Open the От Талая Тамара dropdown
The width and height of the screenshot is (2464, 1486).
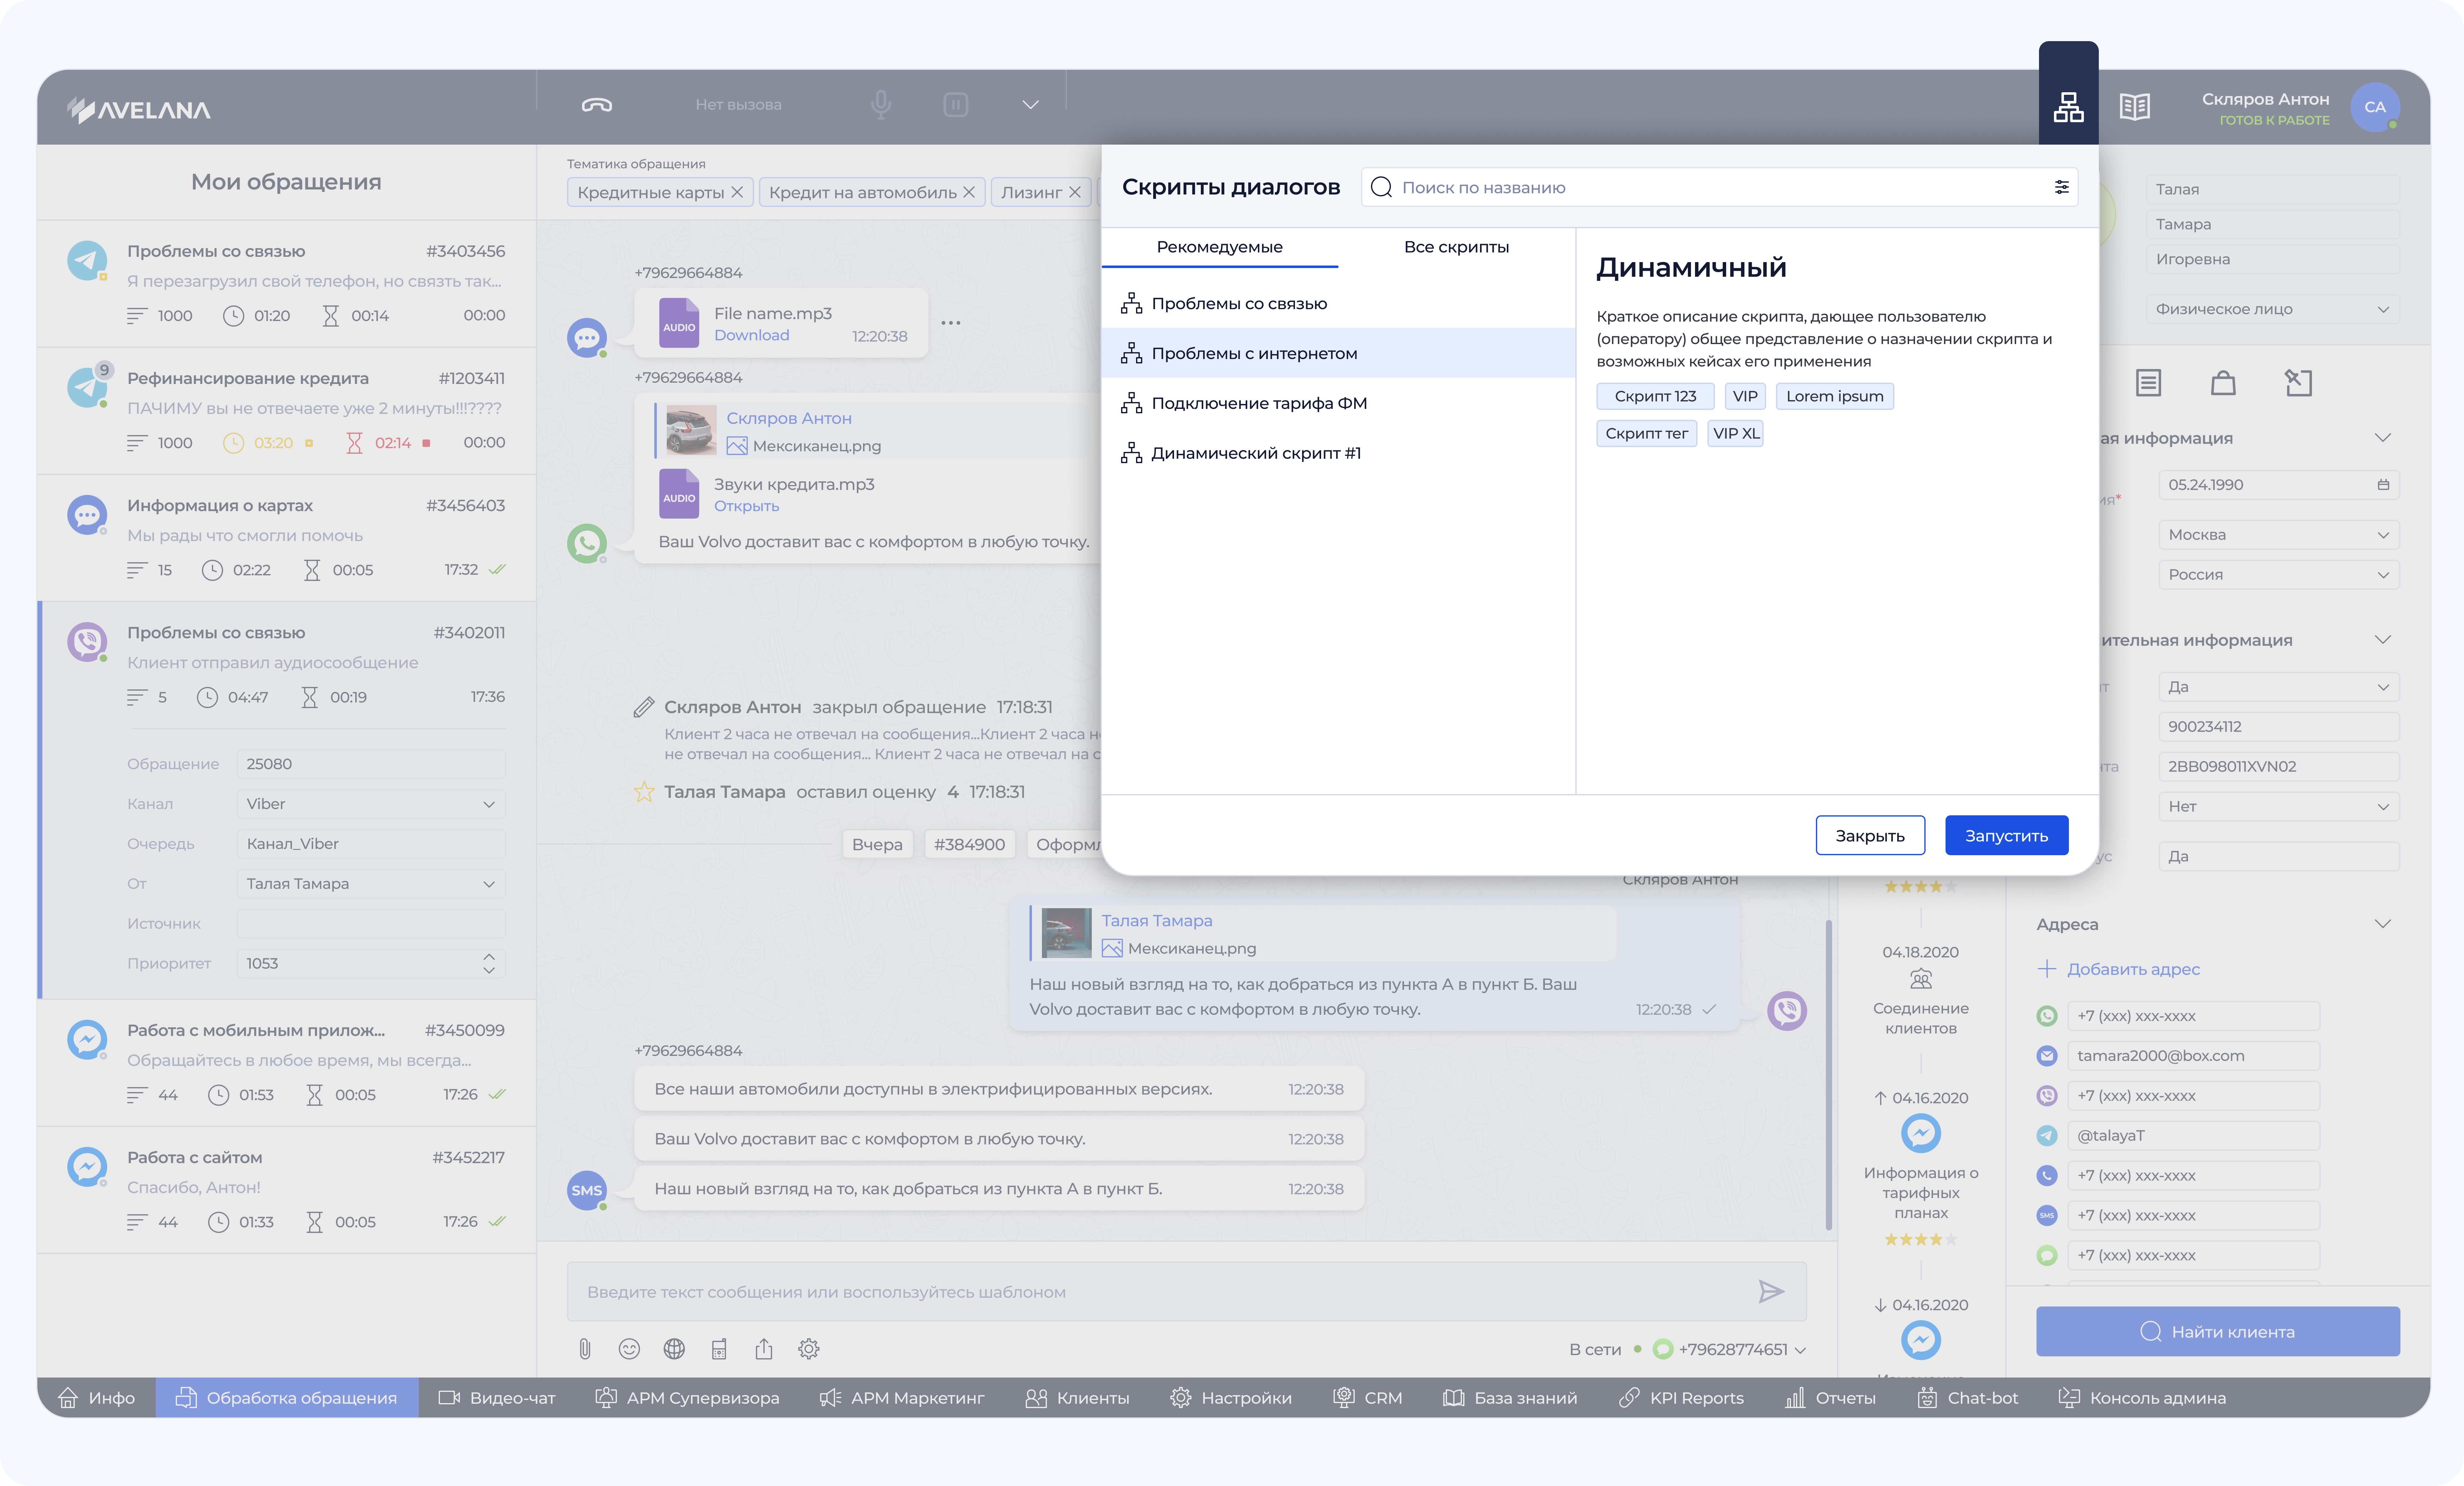tap(371, 884)
